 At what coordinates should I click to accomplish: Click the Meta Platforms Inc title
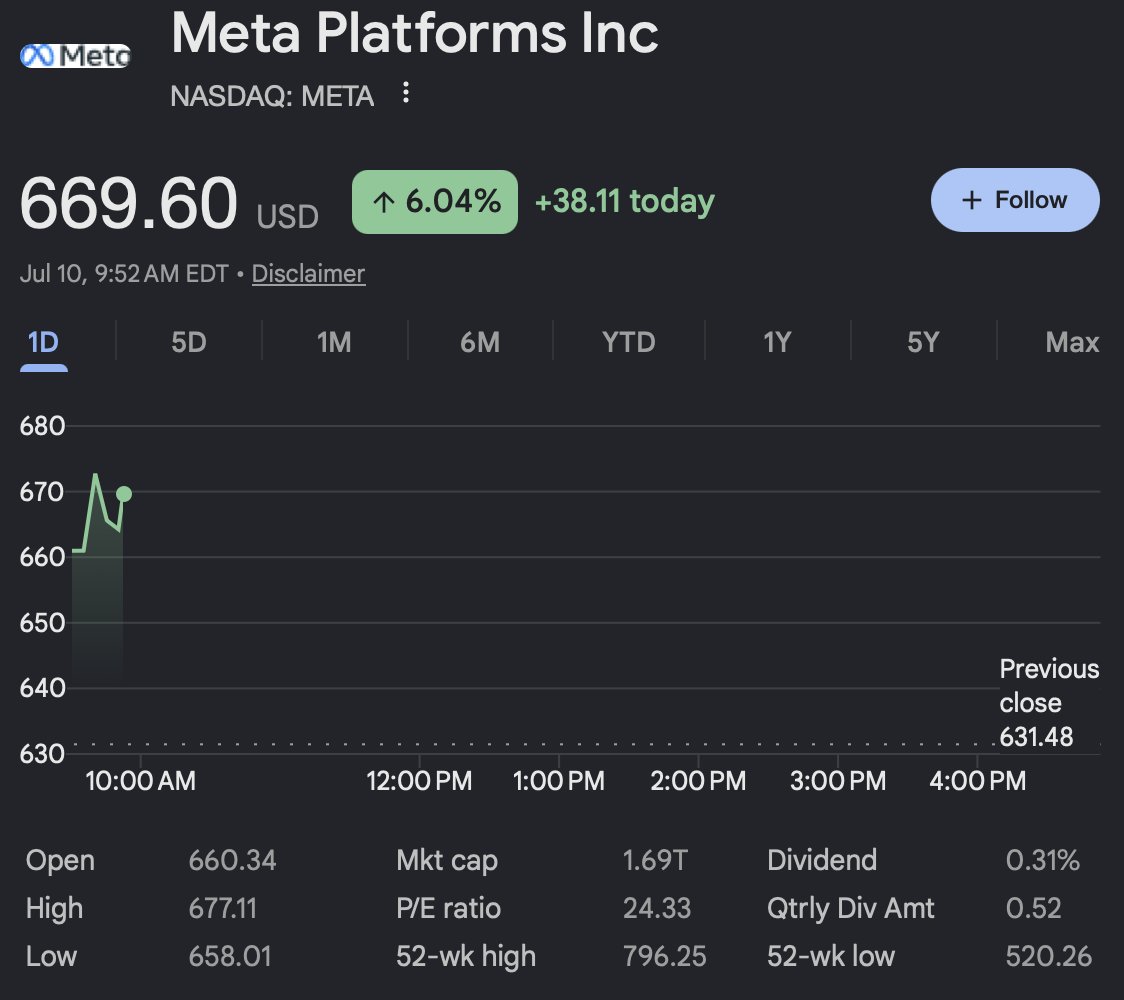click(414, 33)
